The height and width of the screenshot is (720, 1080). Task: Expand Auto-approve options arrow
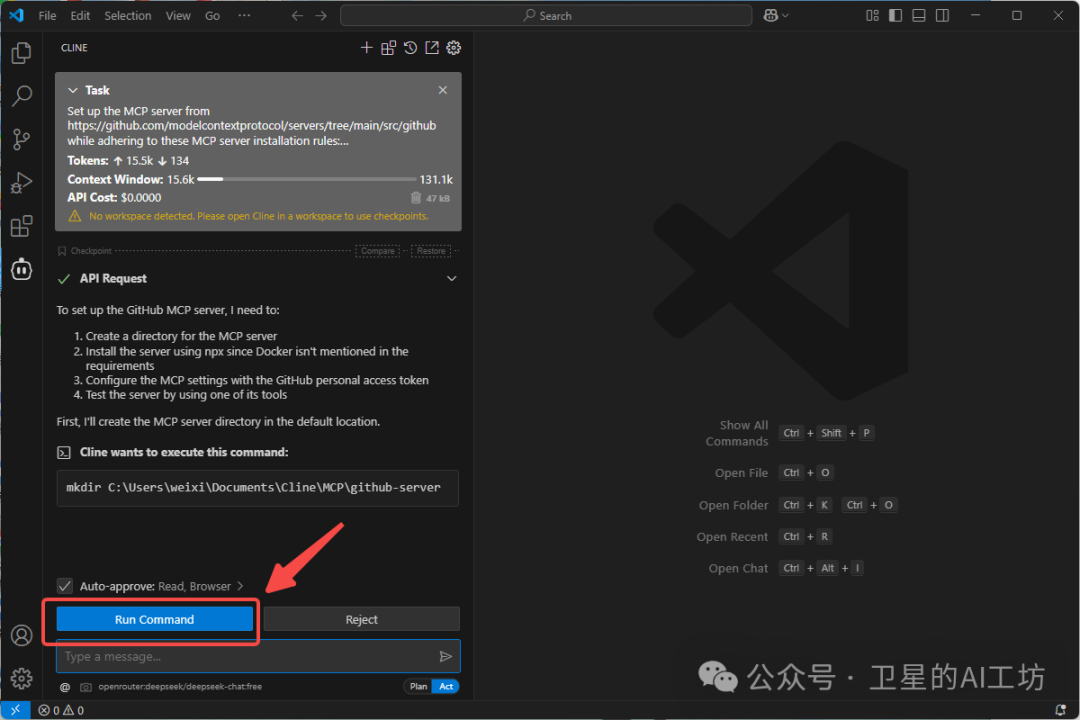click(240, 586)
